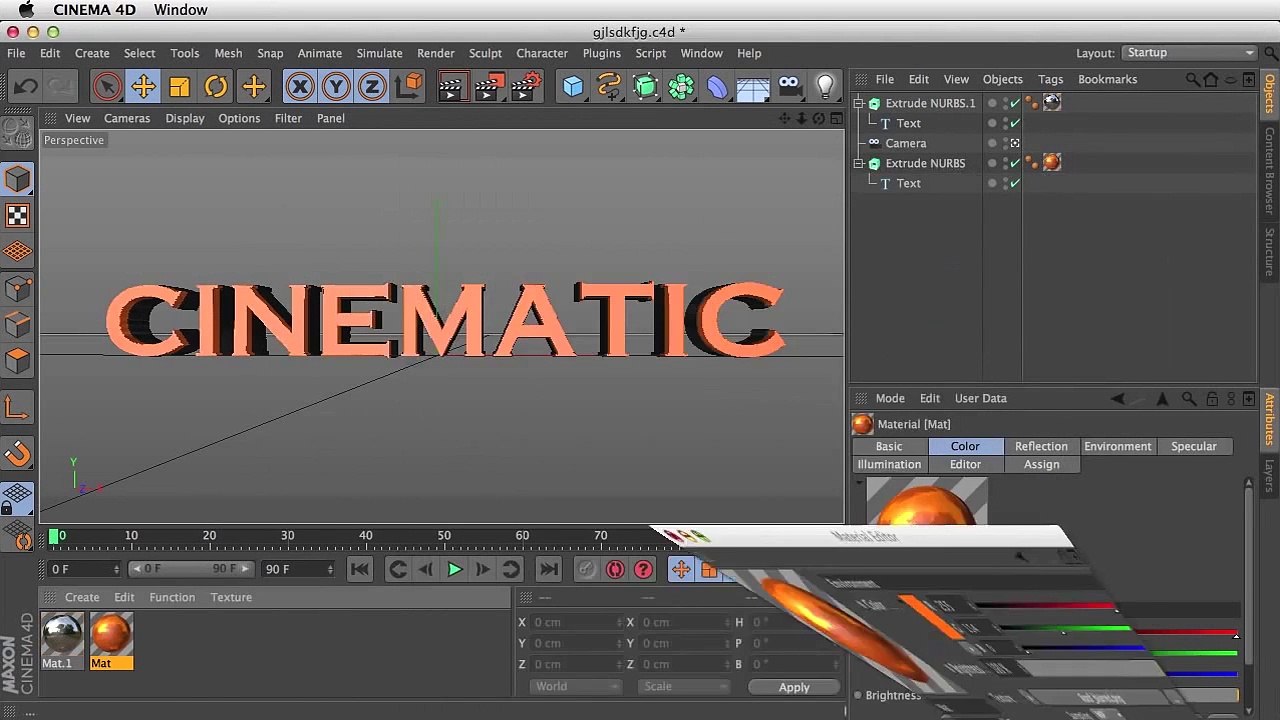
Task: Toggle X axis lock
Action: click(300, 87)
